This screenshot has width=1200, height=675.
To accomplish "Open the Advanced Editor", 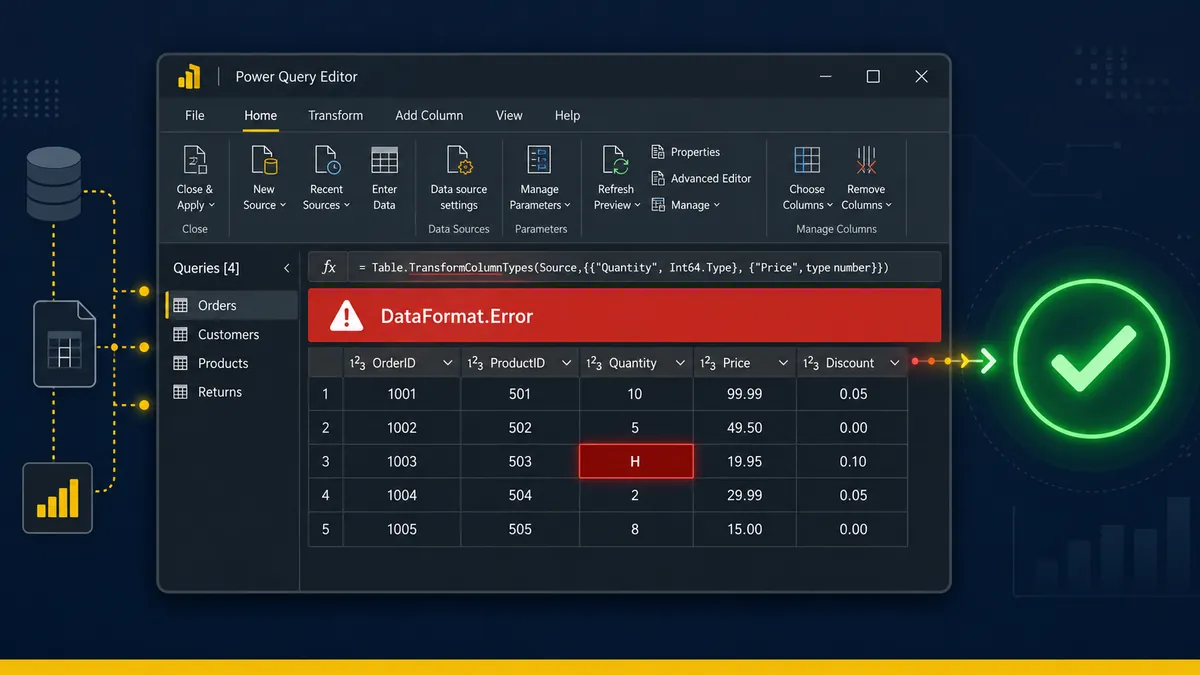I will [701, 178].
